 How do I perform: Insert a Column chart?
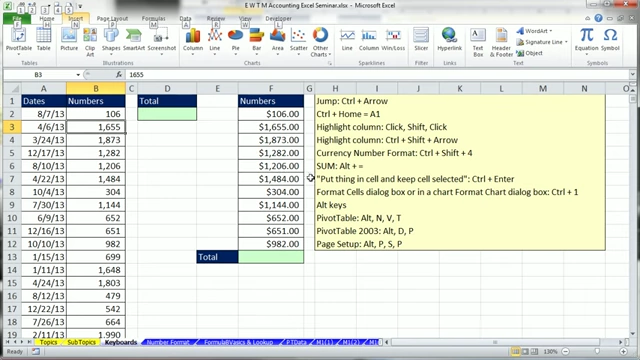coord(193,41)
